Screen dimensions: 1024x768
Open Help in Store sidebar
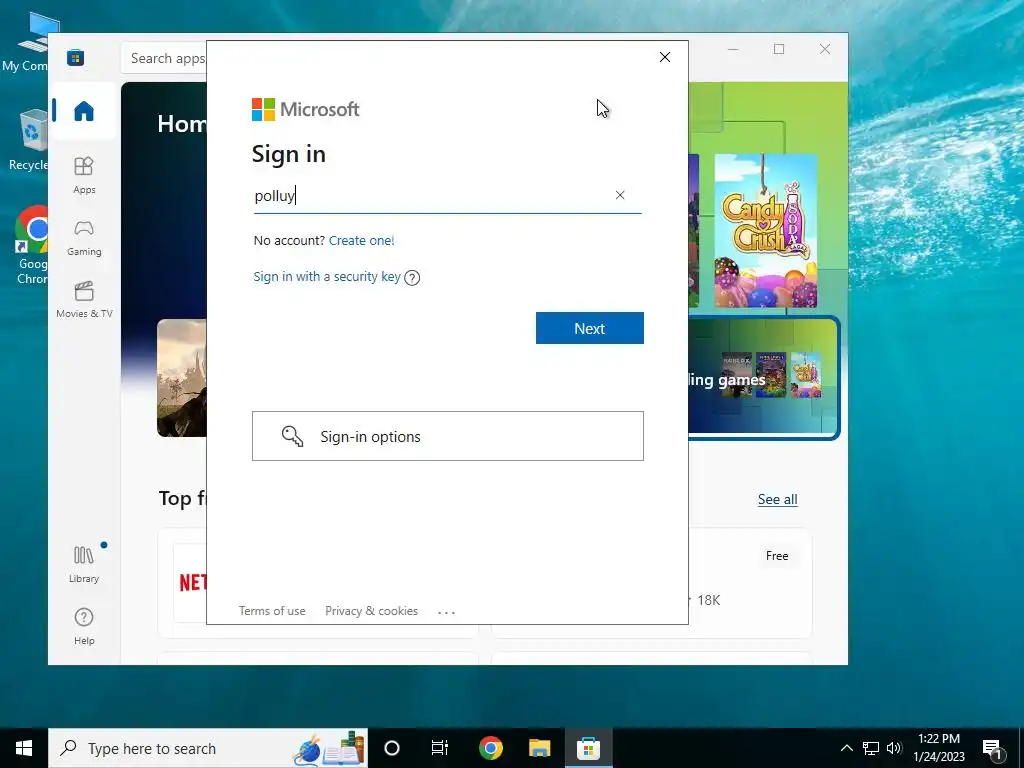click(84, 626)
